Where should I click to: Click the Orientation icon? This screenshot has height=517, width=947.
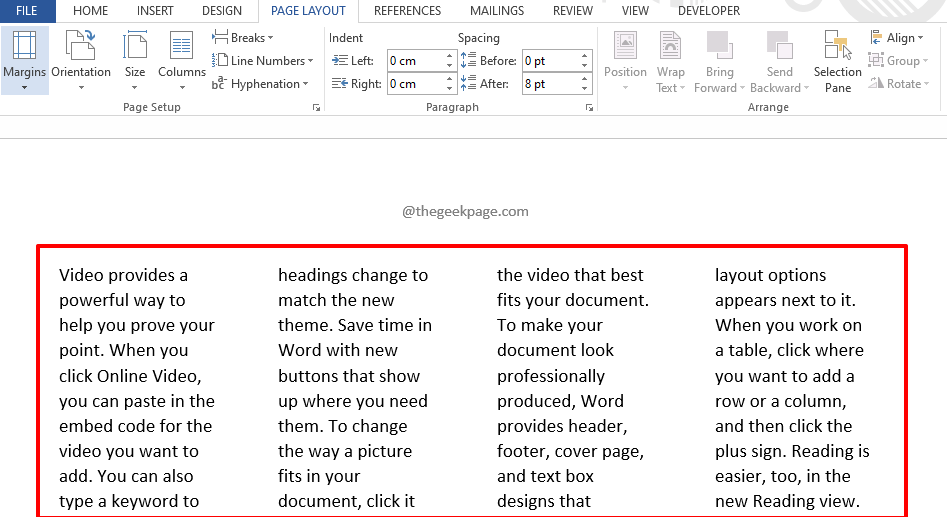(x=81, y=46)
